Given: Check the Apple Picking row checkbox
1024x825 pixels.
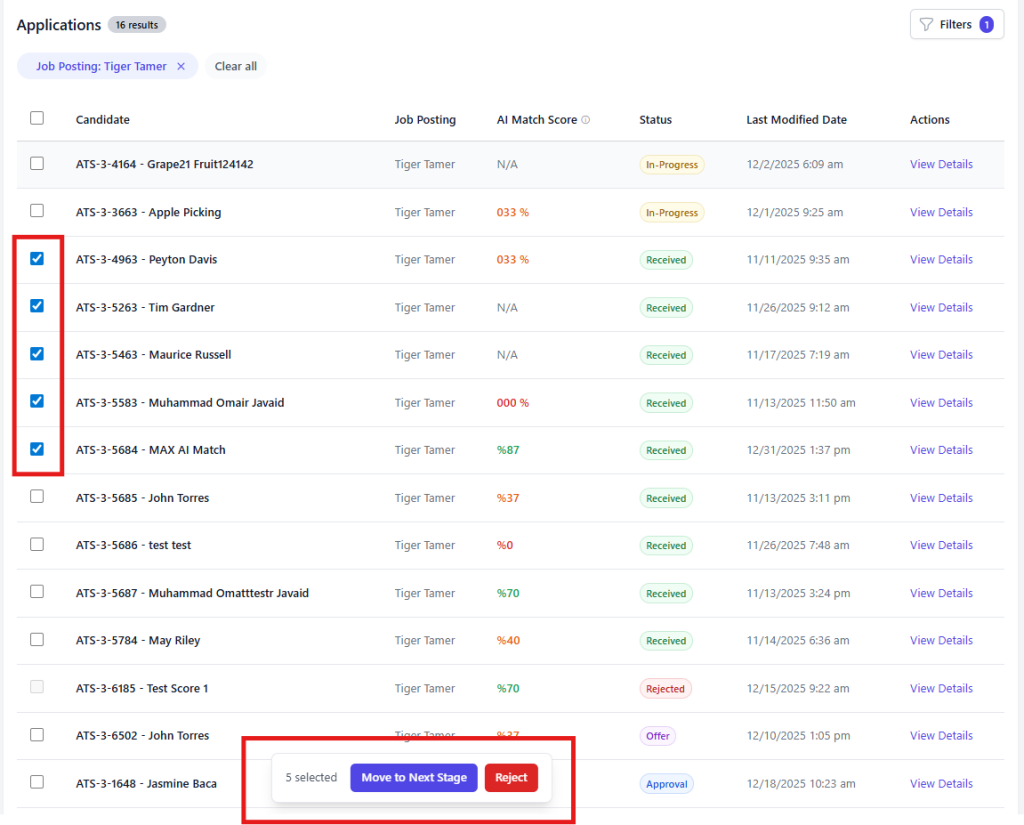Looking at the screenshot, I should coord(37,211).
